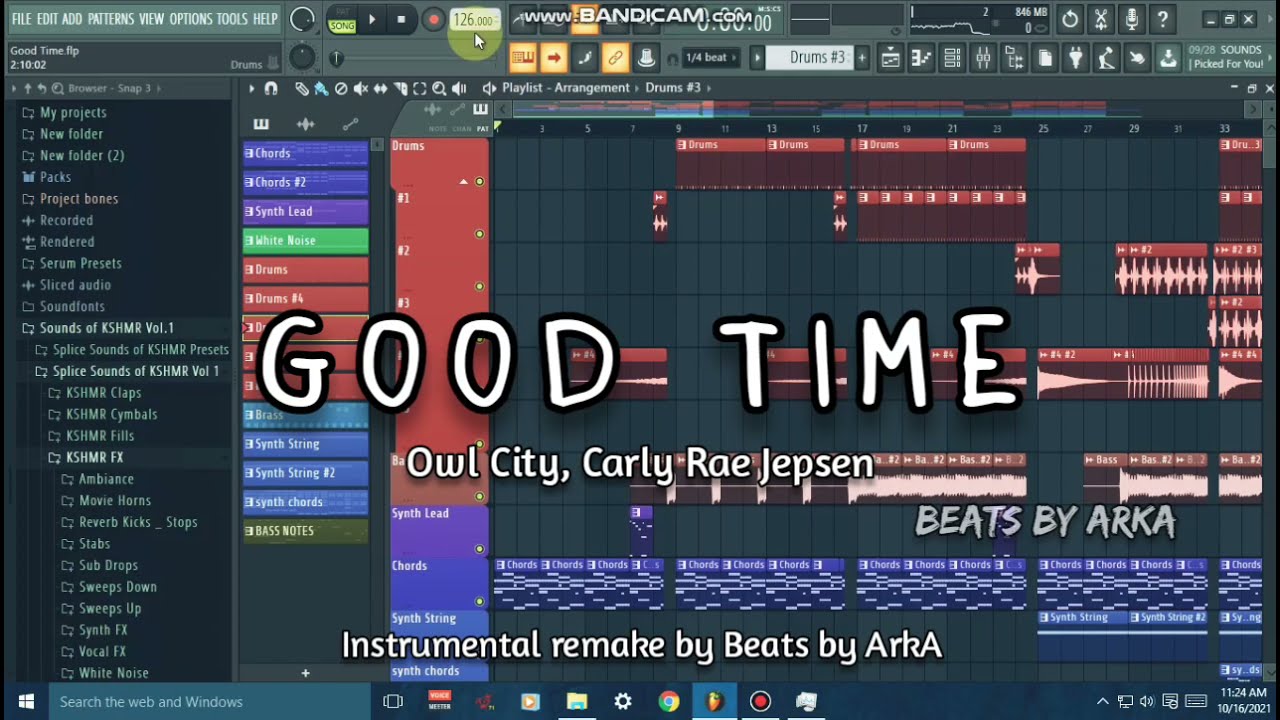Click the undo history circular arrow icon

[x=1070, y=19]
